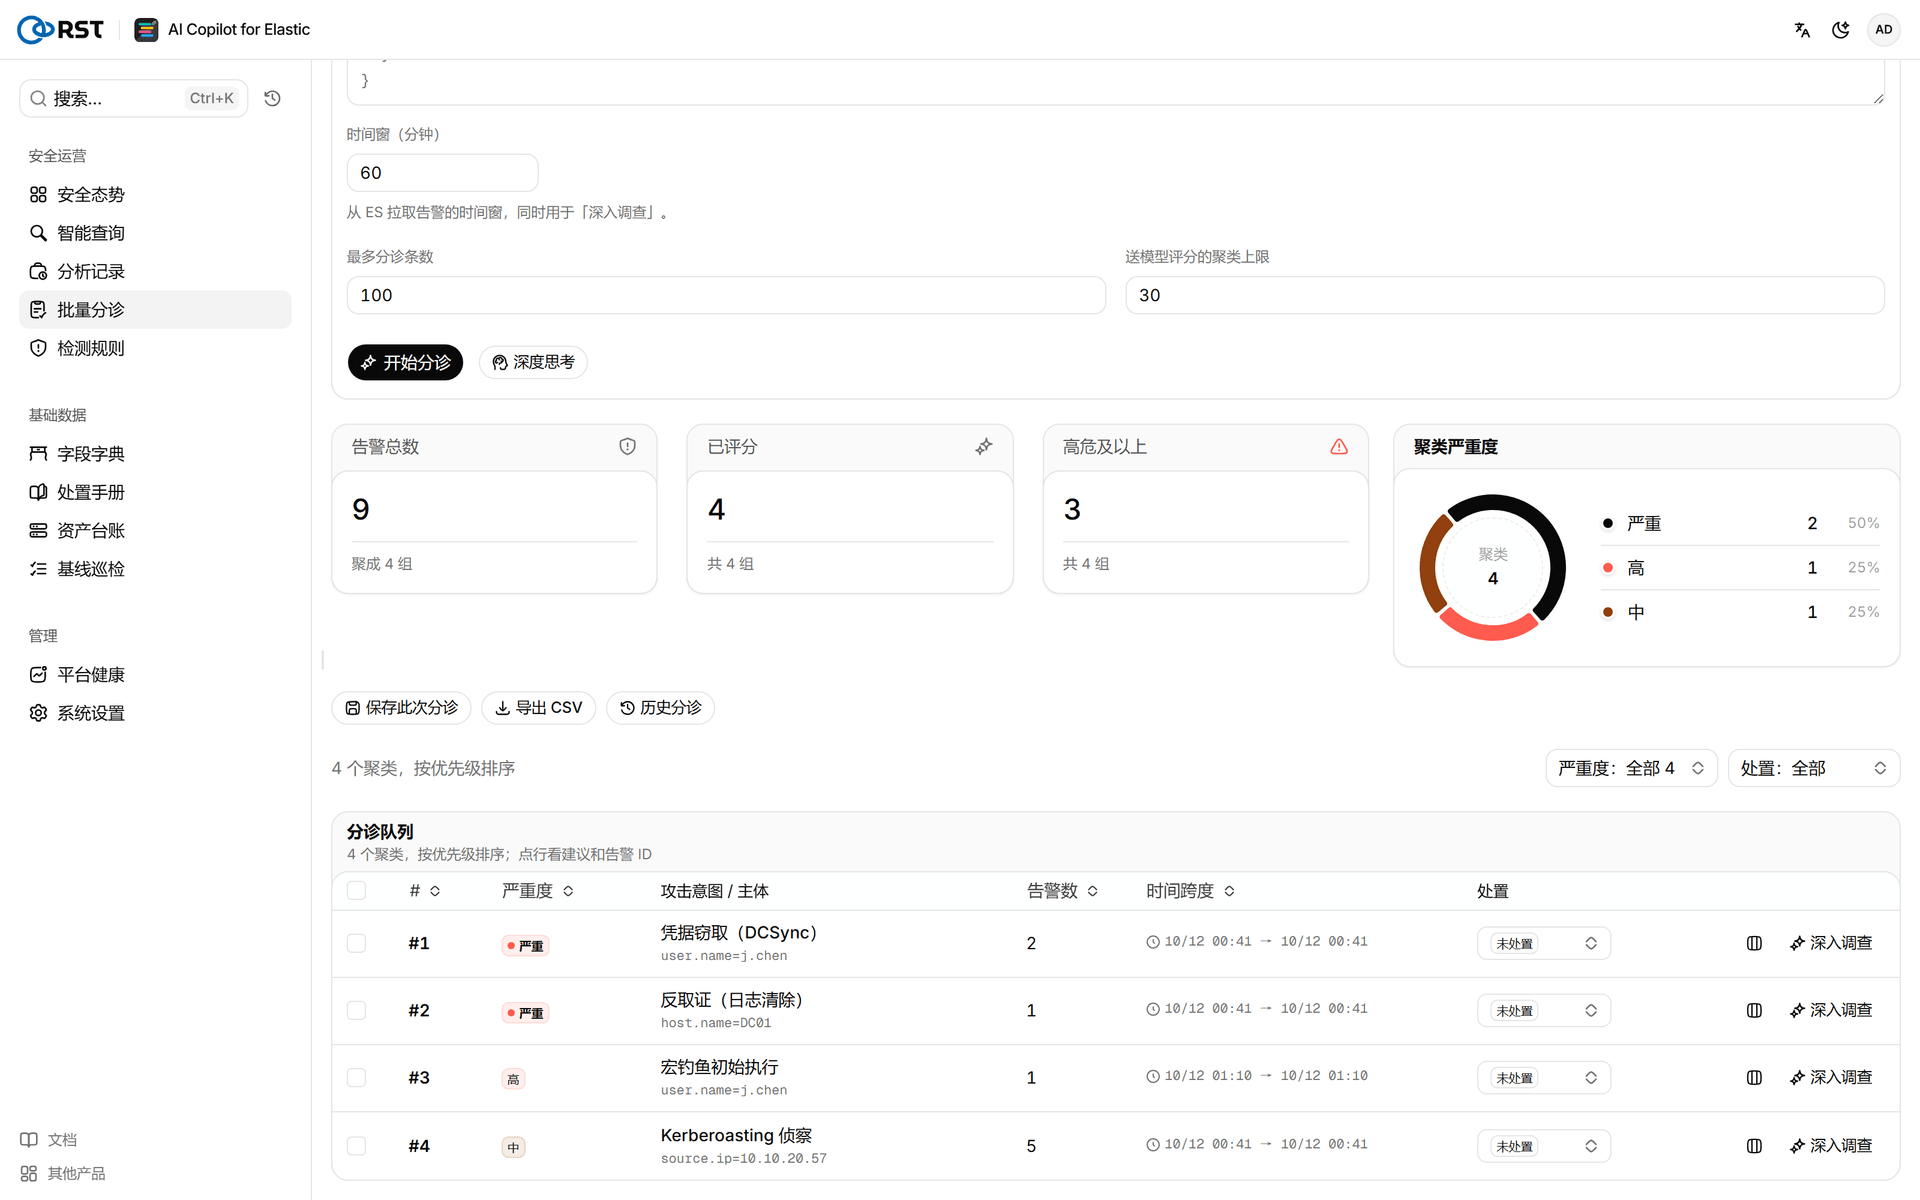Click the 处置手册 book icon in sidebar
Image resolution: width=1920 pixels, height=1200 pixels.
click(x=38, y=492)
